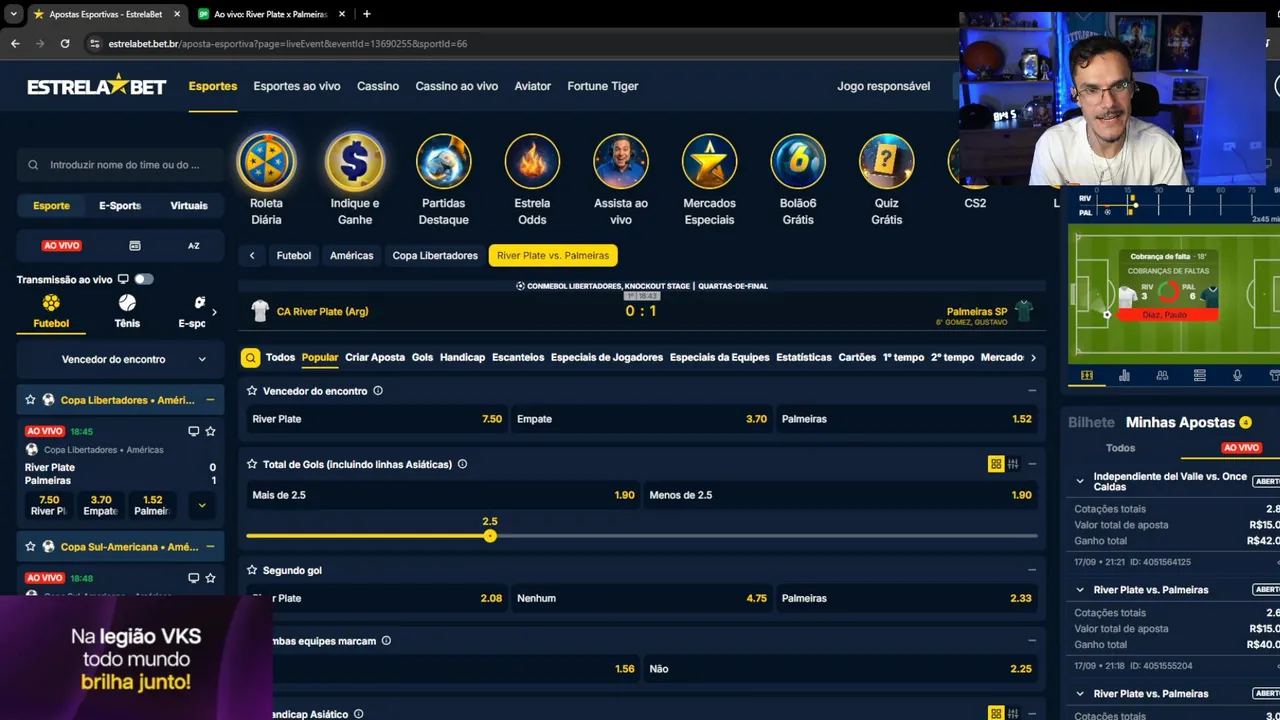This screenshot has width=1280, height=720.
Task: Collapse the Vencedor do encontro market
Action: coord(1032,391)
